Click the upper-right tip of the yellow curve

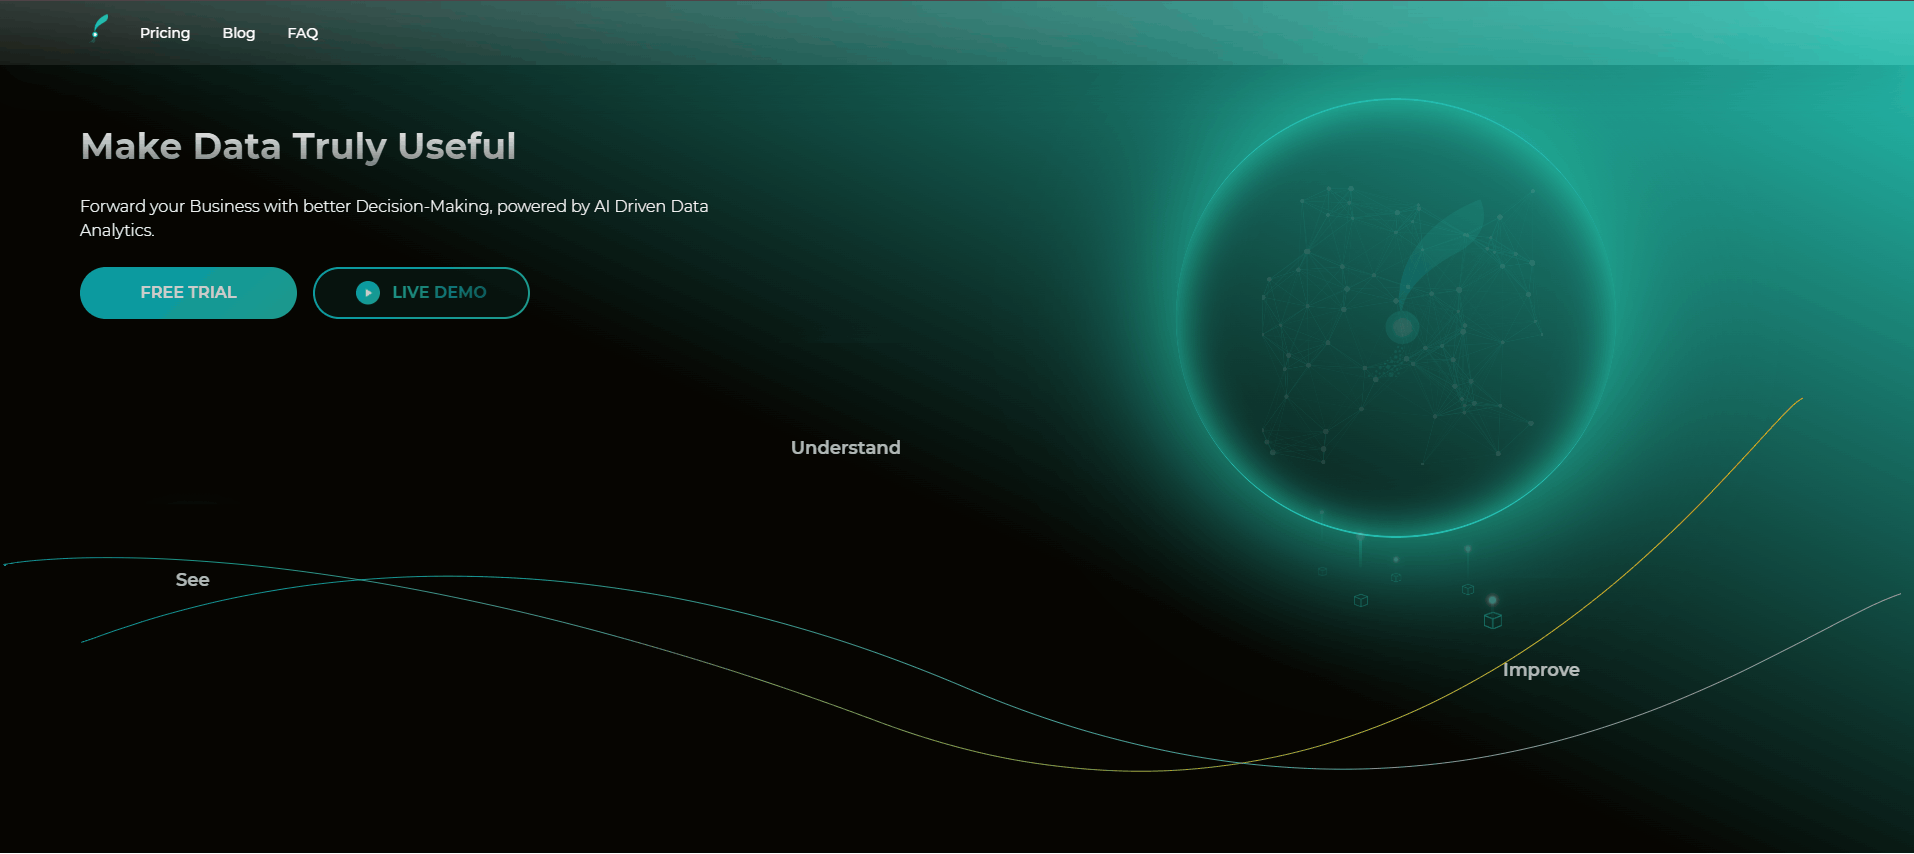click(x=1800, y=399)
